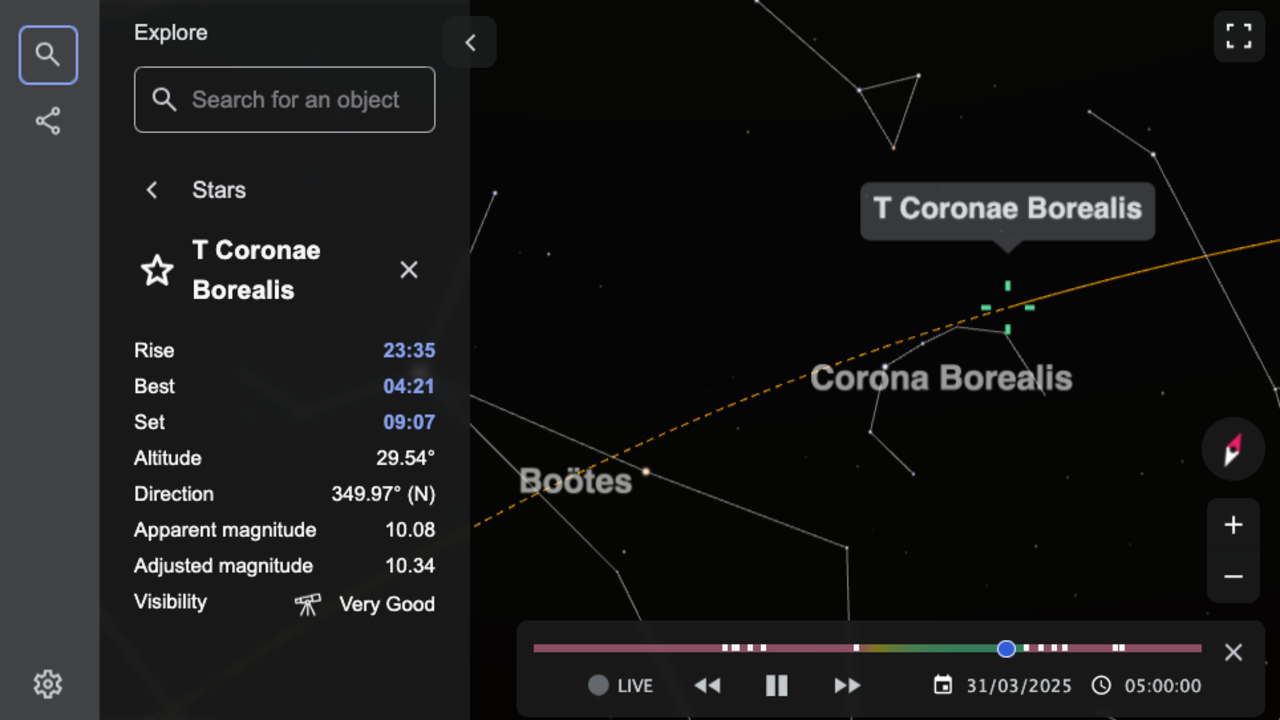
Task: Select the magnifying glass search tool in sidebar
Action: pyautogui.click(x=48, y=55)
